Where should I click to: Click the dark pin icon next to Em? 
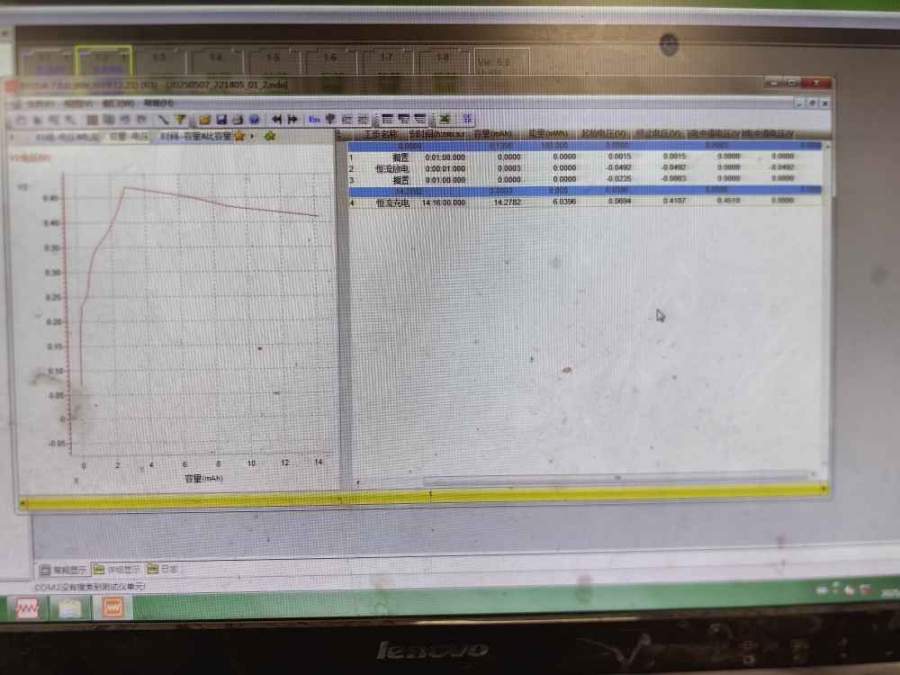tap(330, 119)
